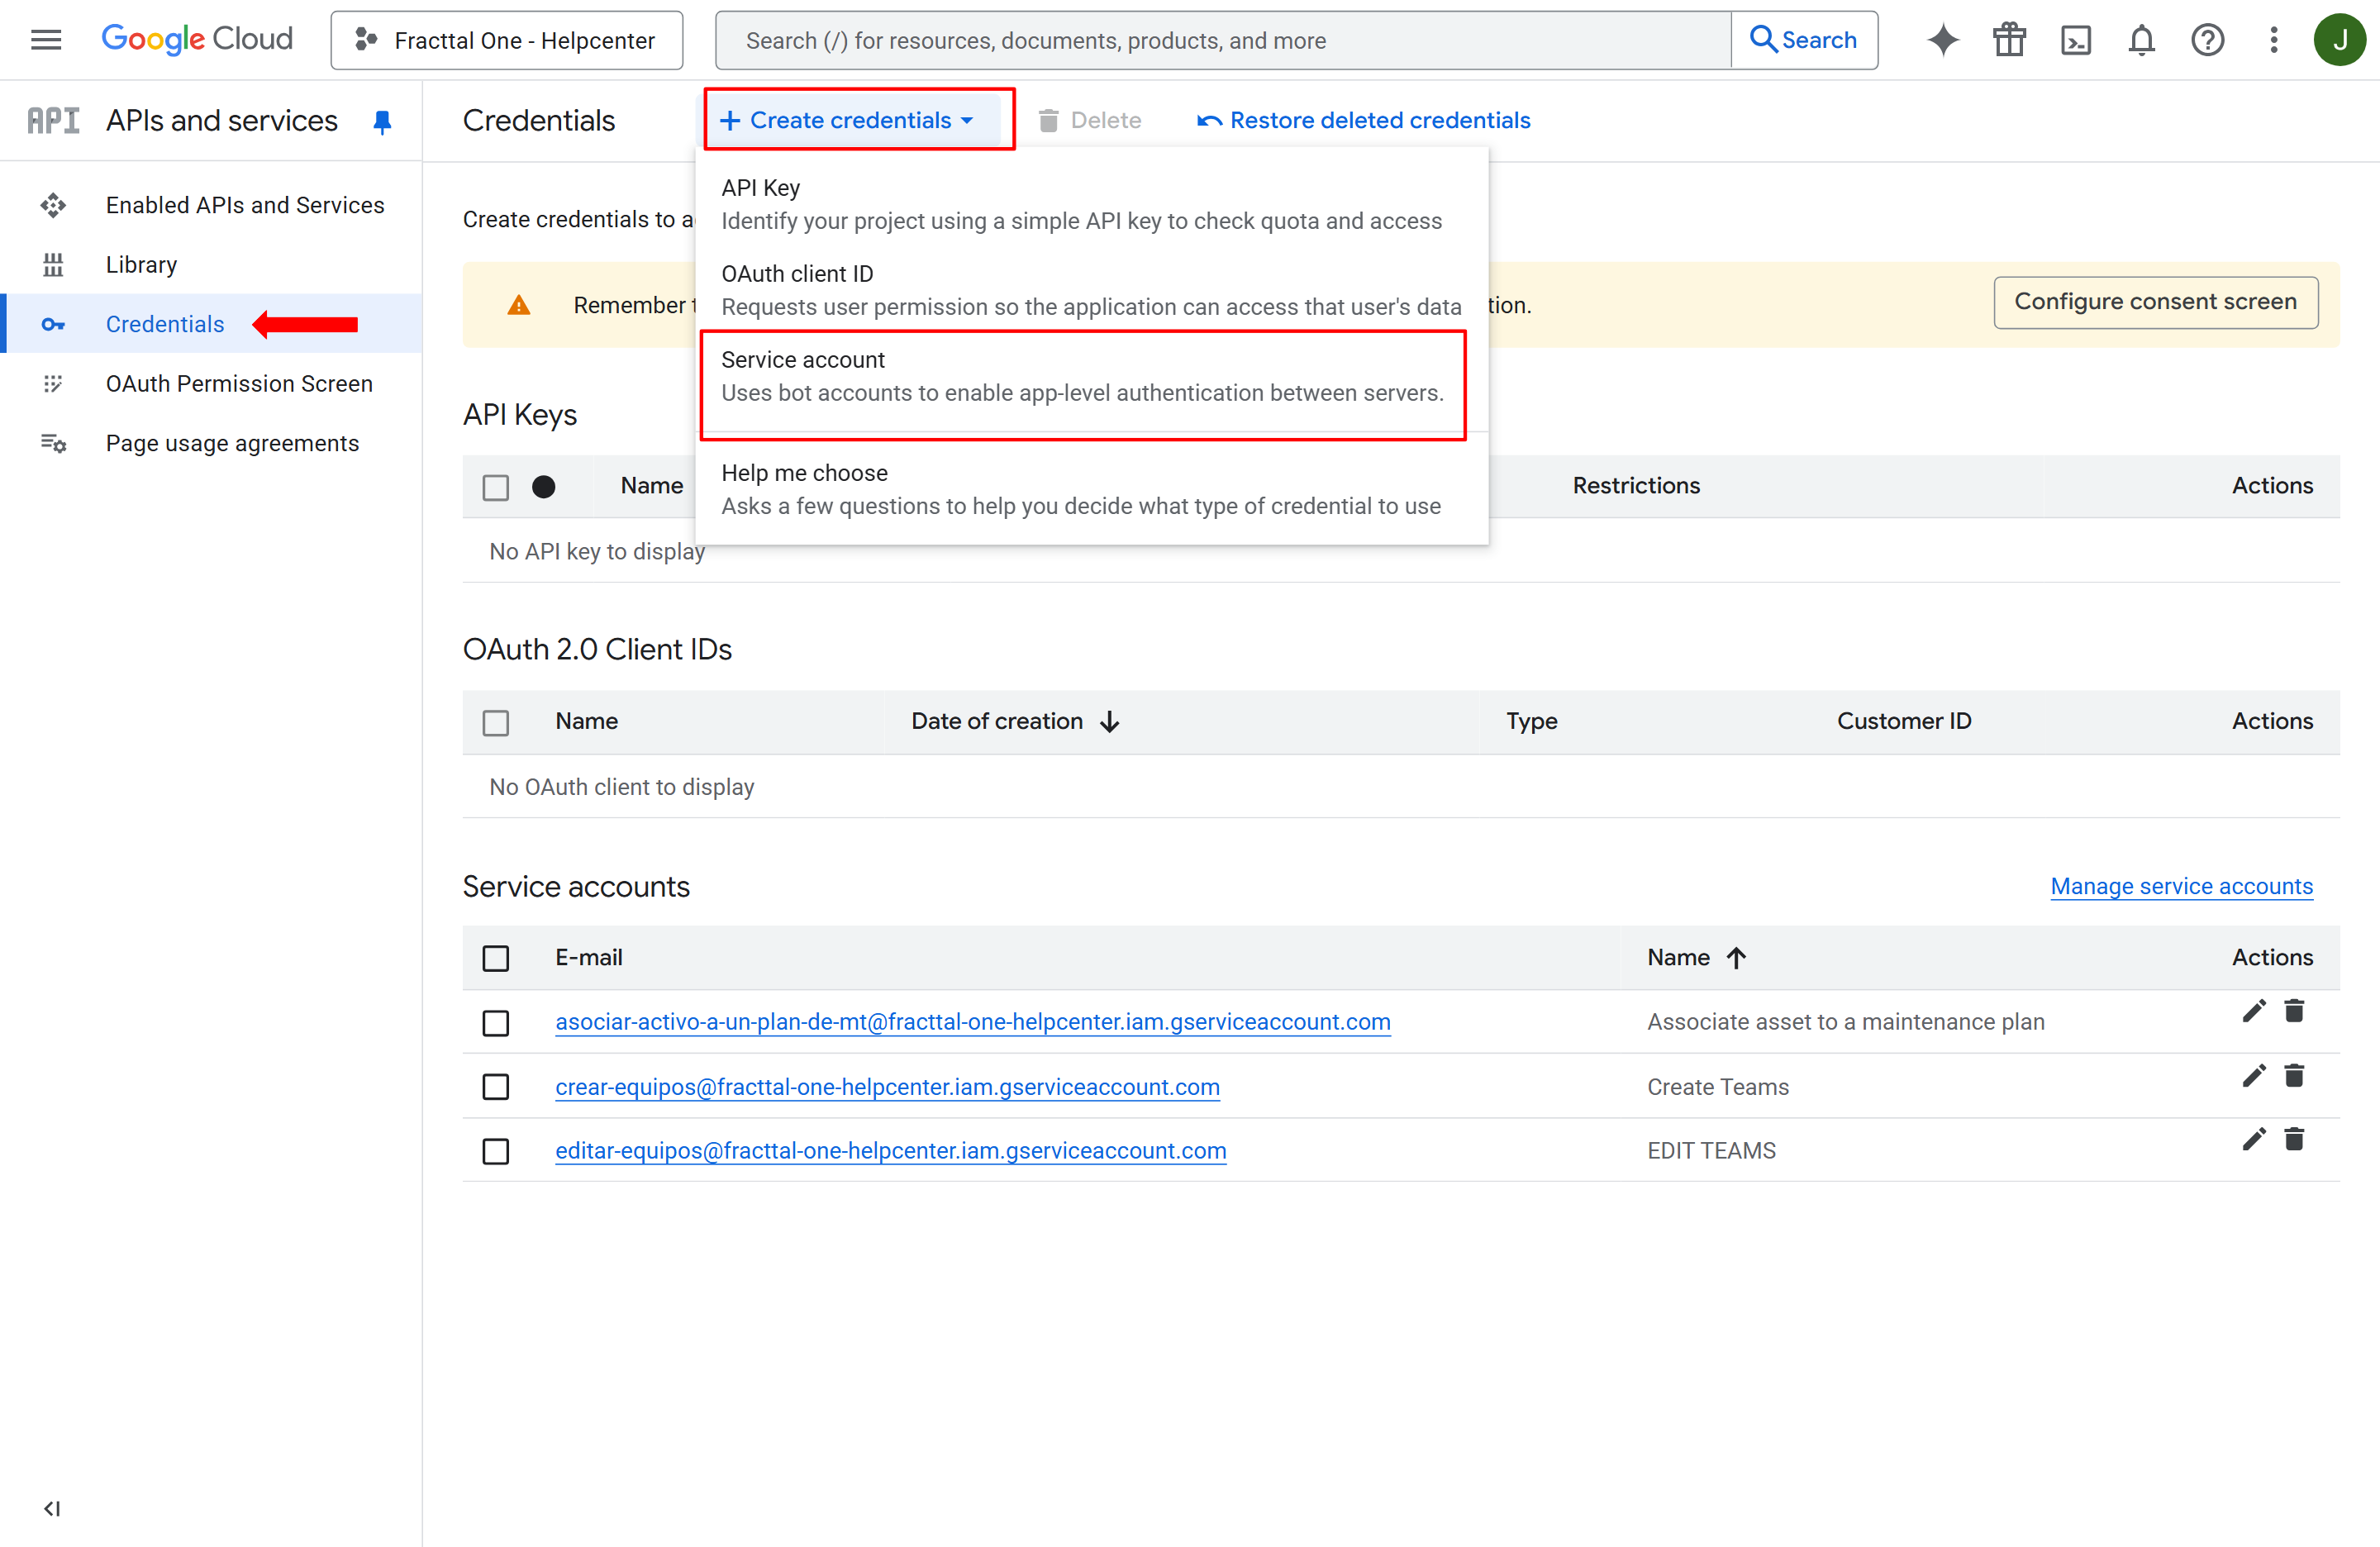Select all OAuth 2.0 Client IDs checkbox
Image resolution: width=2380 pixels, height=1547 pixels.
pos(495,722)
